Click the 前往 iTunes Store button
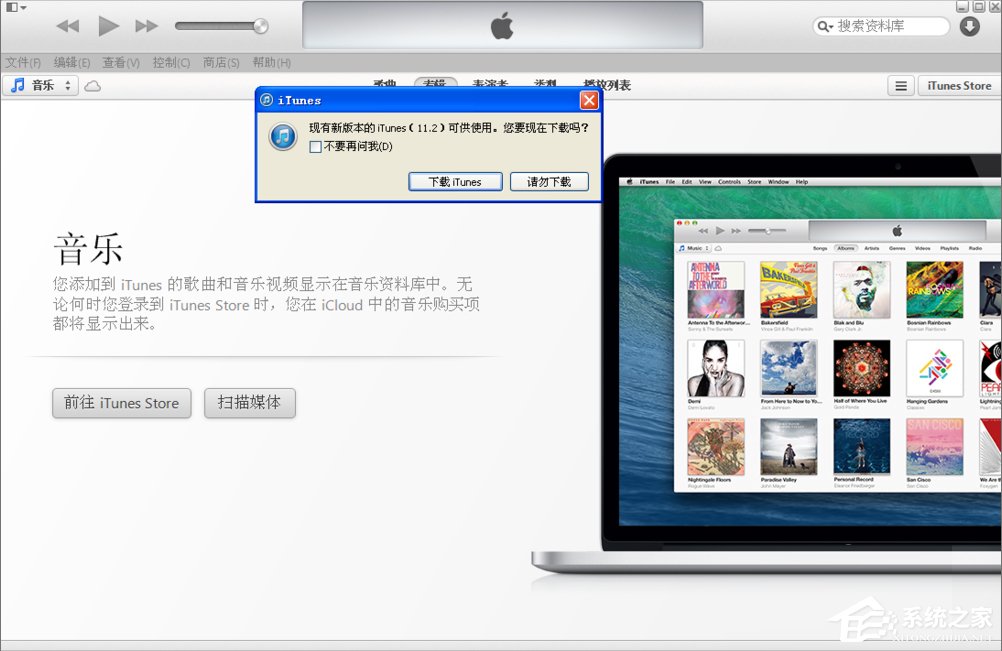Image resolution: width=1002 pixels, height=651 pixels. point(121,403)
